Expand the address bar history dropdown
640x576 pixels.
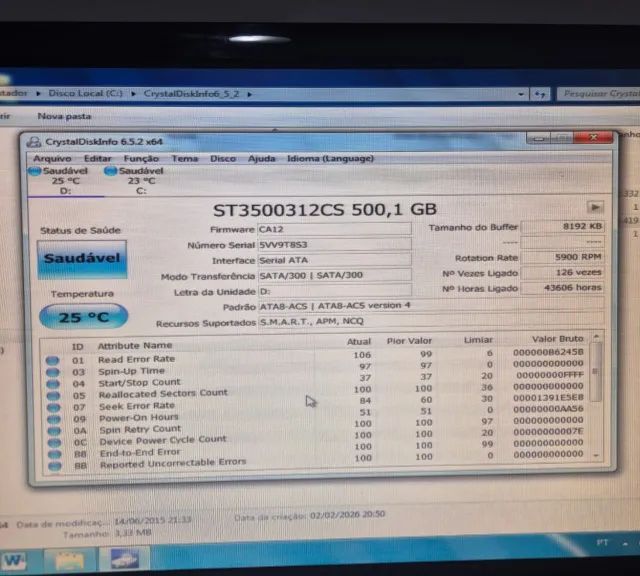pos(524,93)
